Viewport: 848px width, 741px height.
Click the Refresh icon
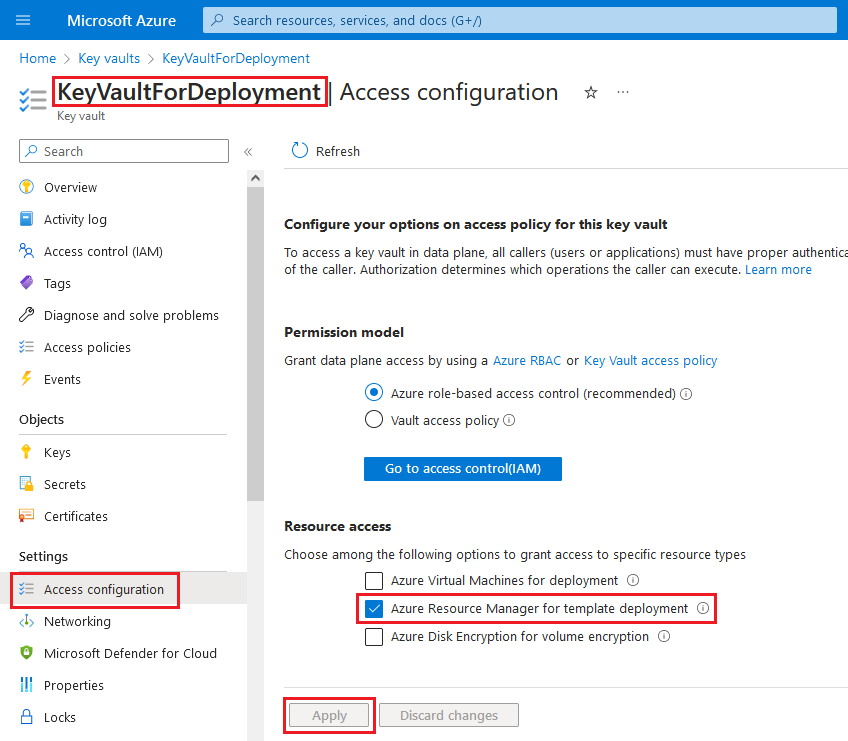(300, 151)
